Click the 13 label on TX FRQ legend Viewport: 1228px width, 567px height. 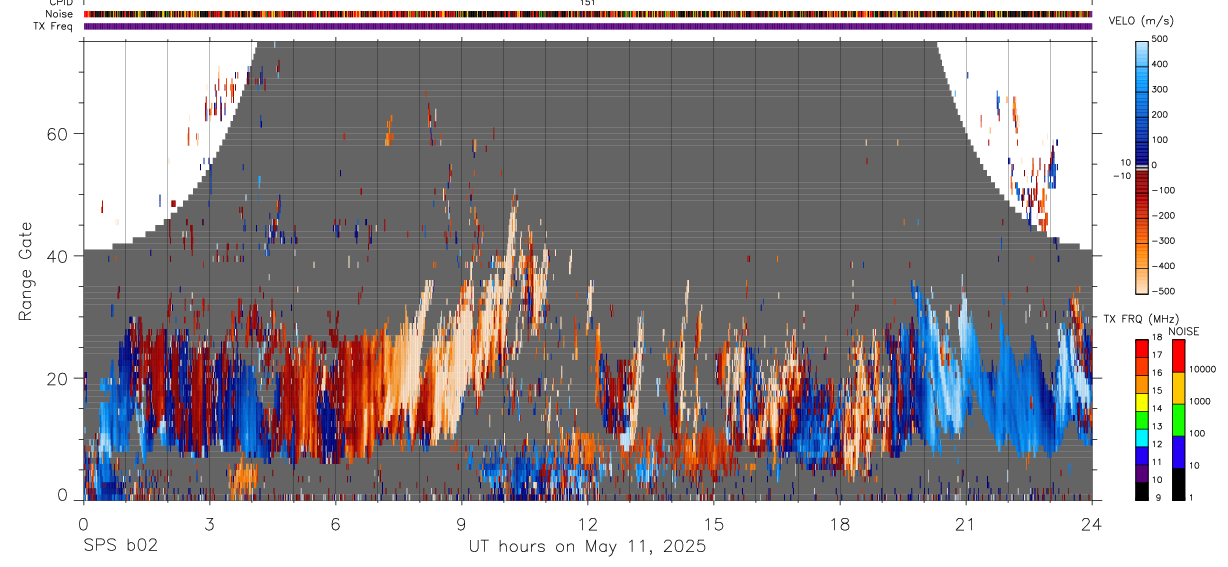(x=1158, y=427)
